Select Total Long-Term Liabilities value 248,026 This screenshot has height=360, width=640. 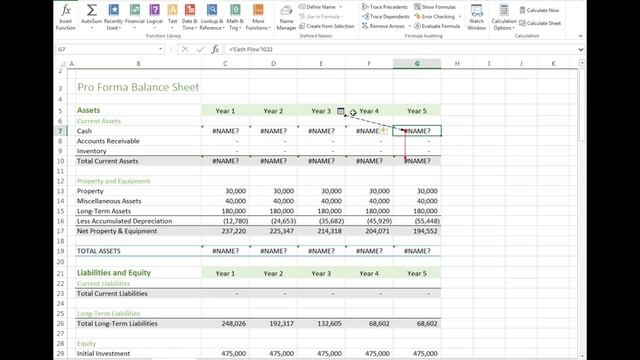click(x=225, y=324)
